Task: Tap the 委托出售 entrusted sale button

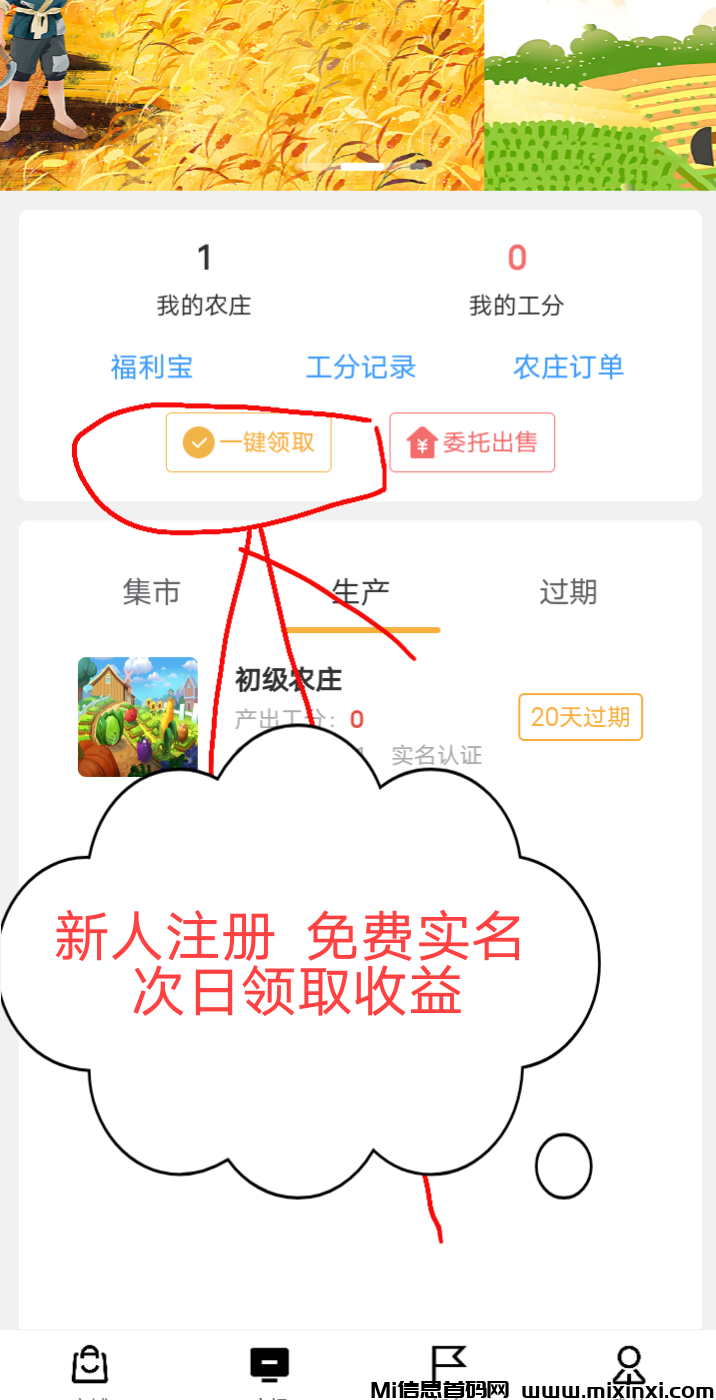Action: tap(472, 442)
